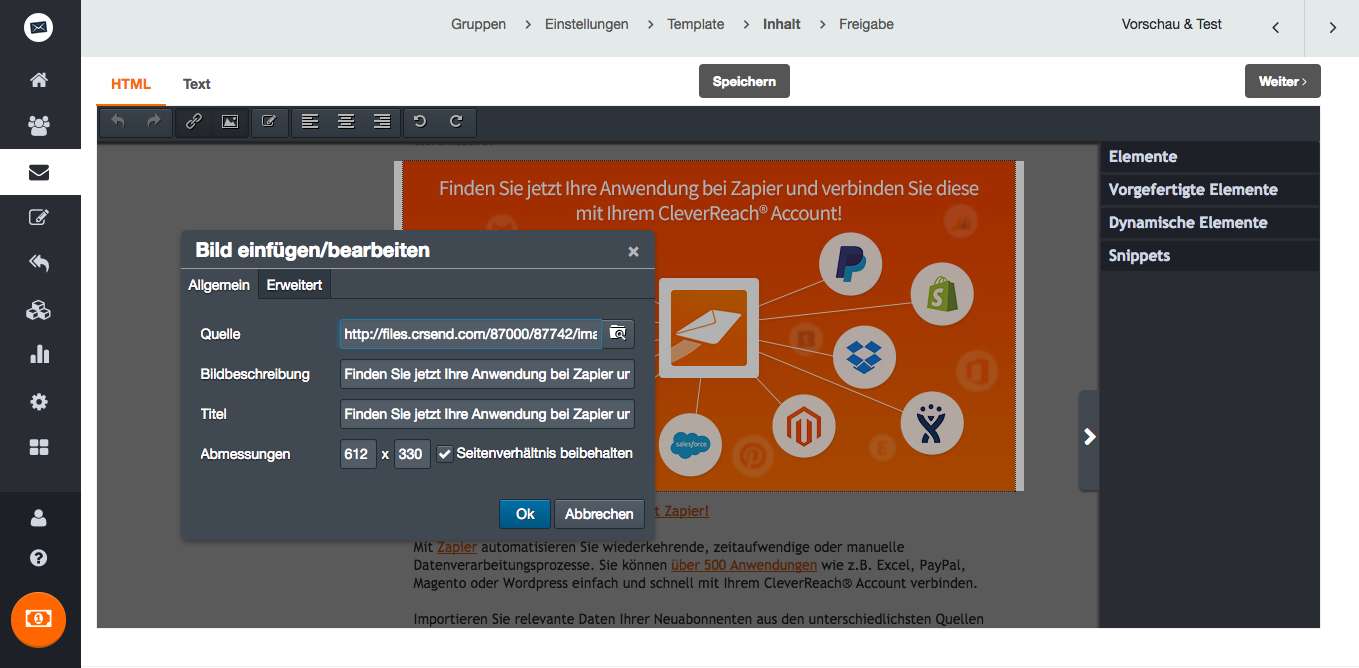Open the help question mark icon
The width and height of the screenshot is (1359, 668).
(x=39, y=558)
